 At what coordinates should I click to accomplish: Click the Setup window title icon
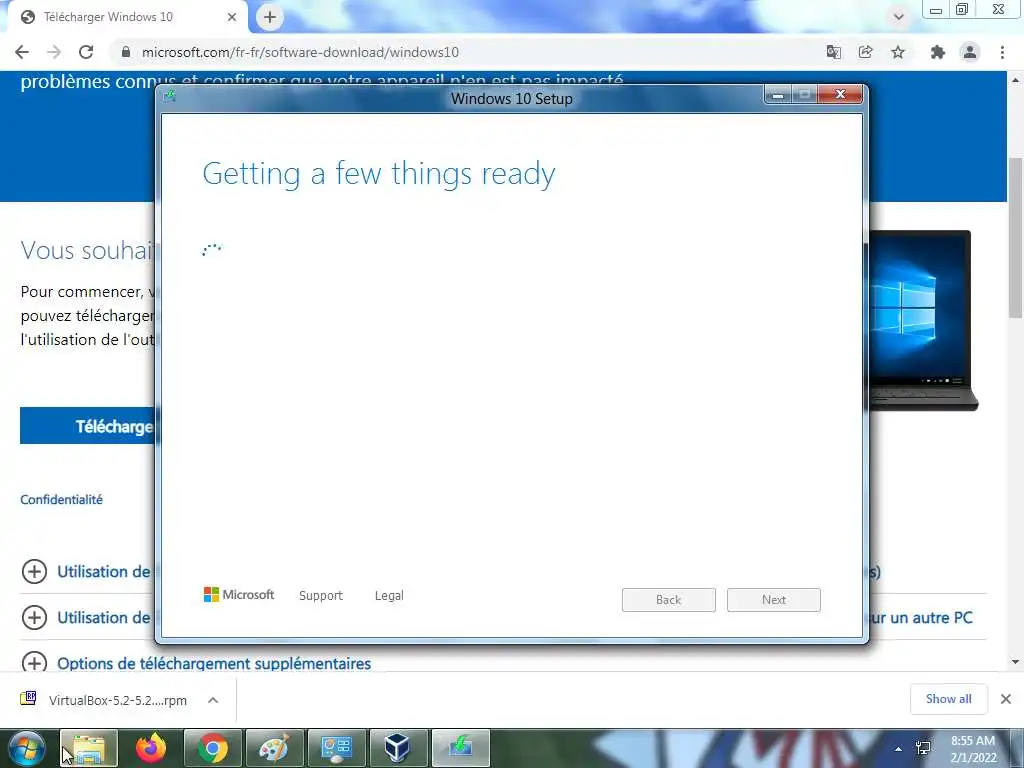(x=170, y=96)
